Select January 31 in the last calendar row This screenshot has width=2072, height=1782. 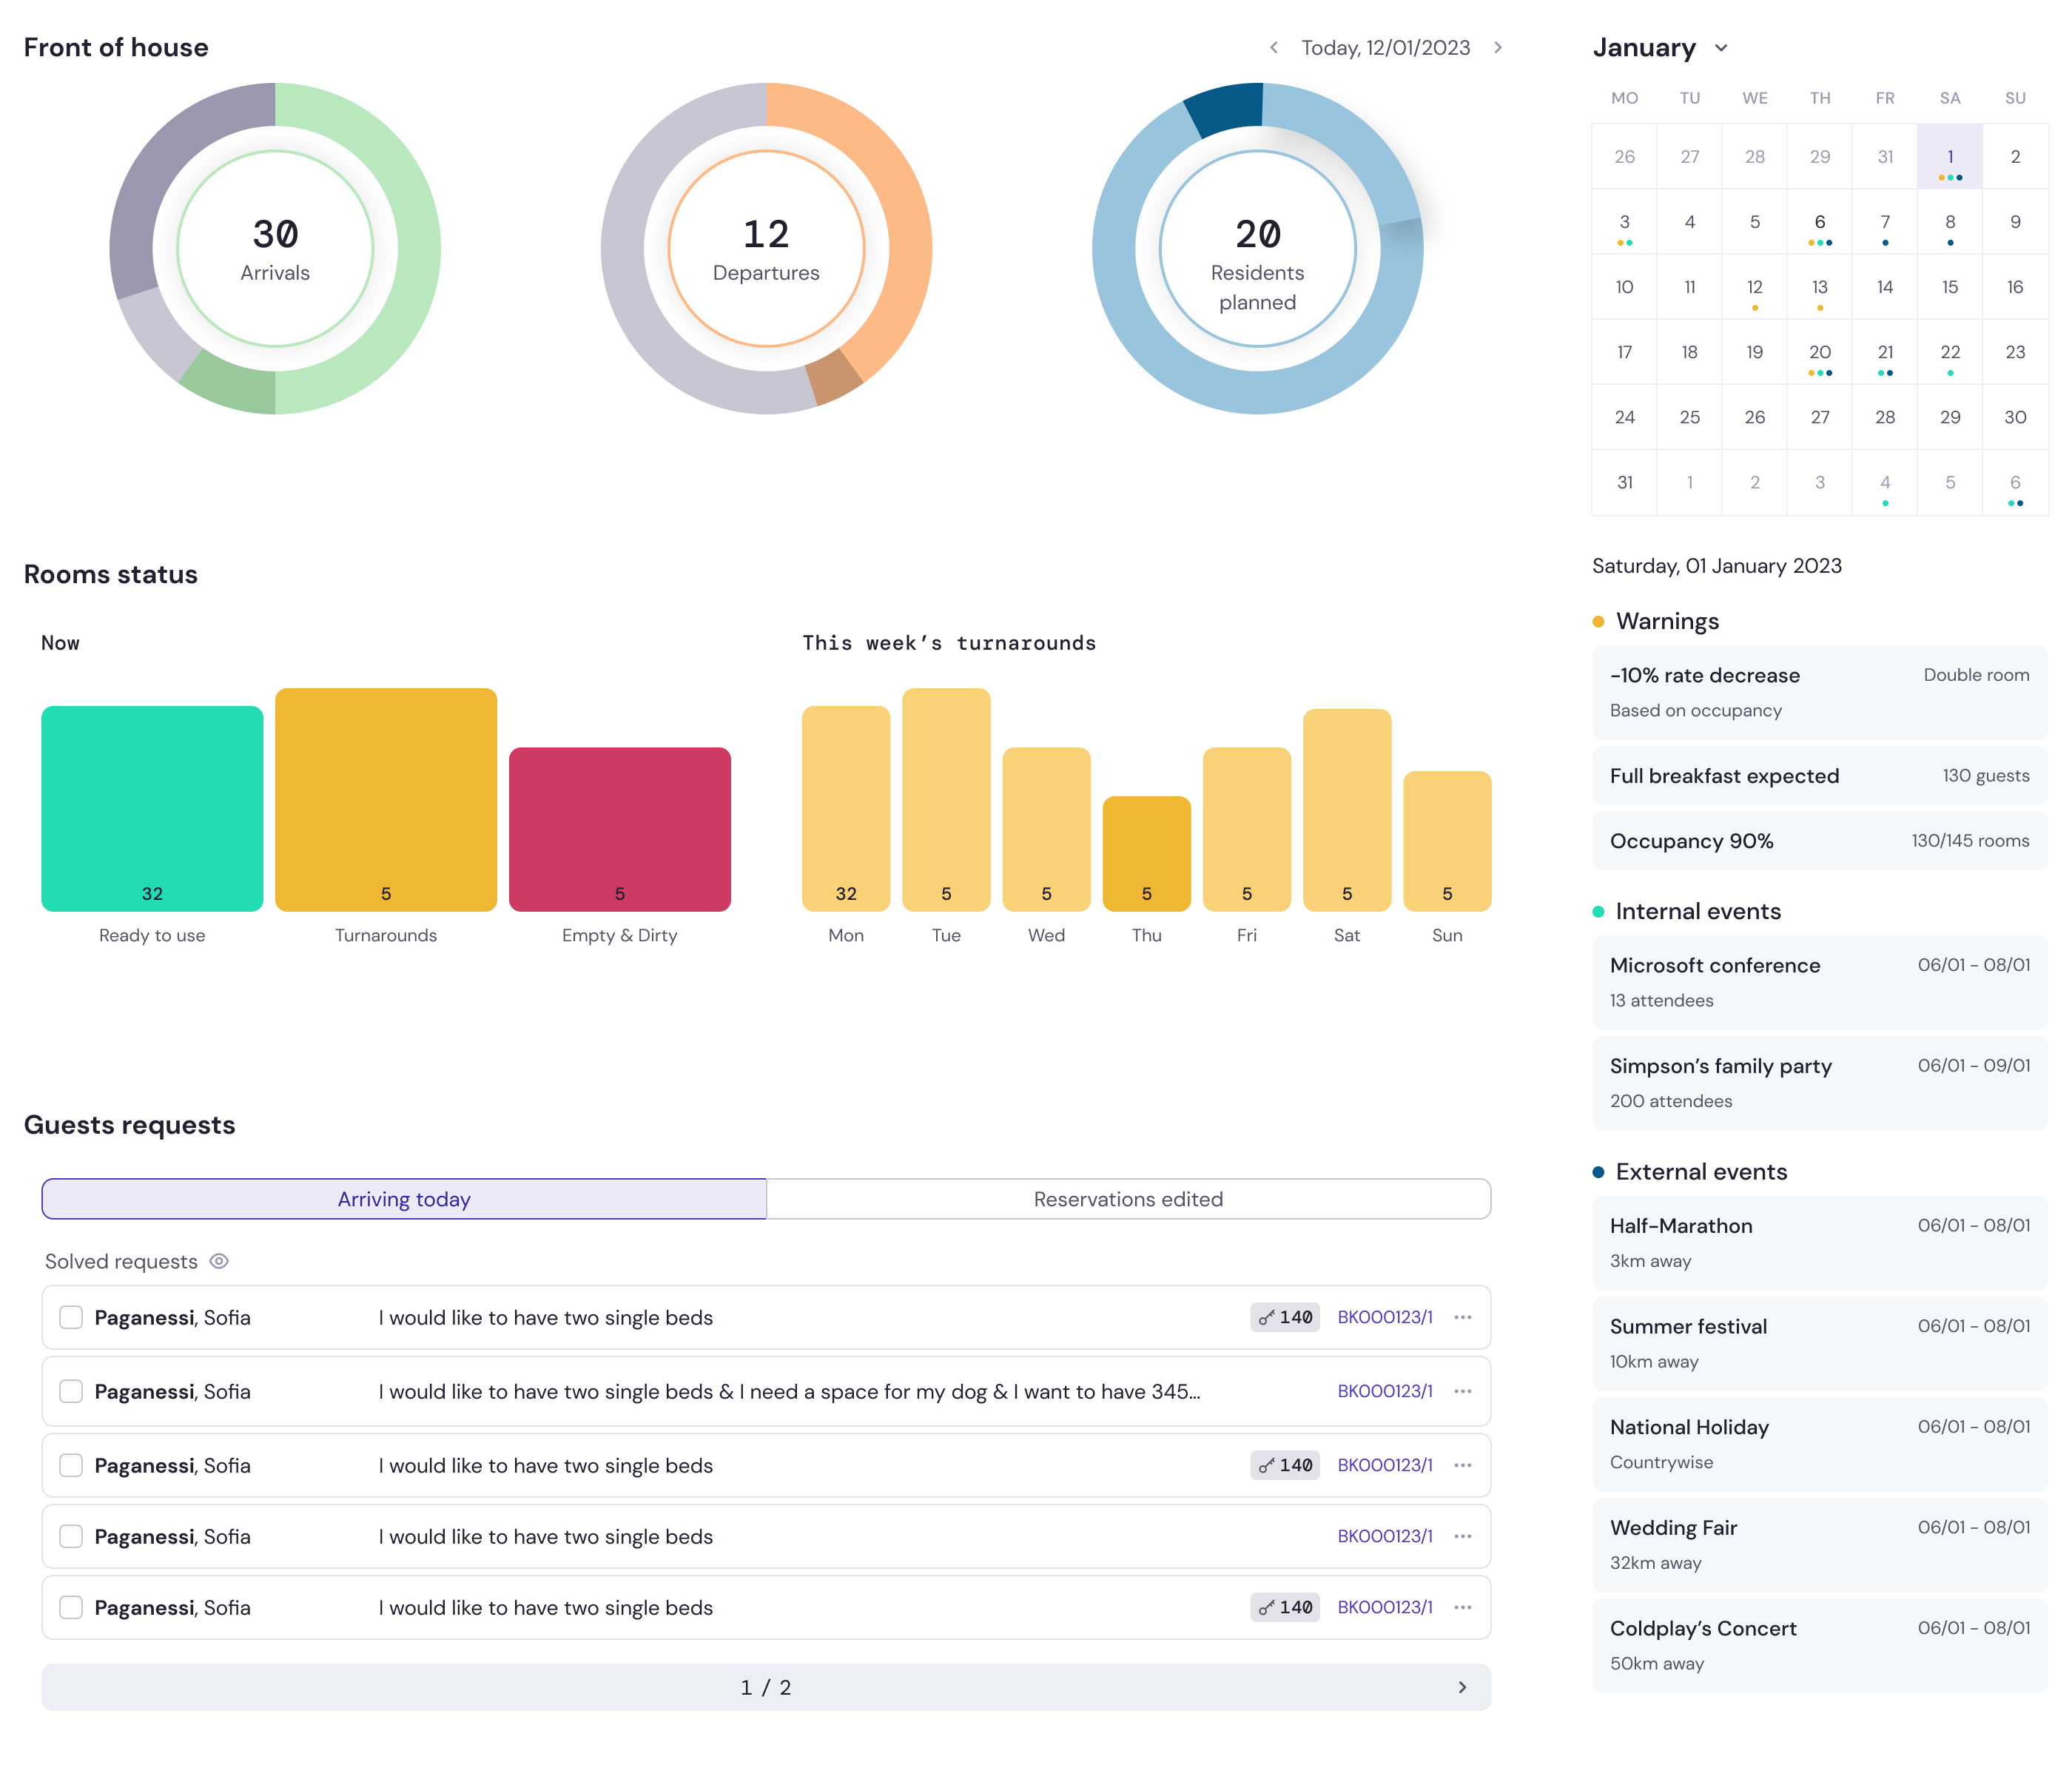click(x=1624, y=482)
